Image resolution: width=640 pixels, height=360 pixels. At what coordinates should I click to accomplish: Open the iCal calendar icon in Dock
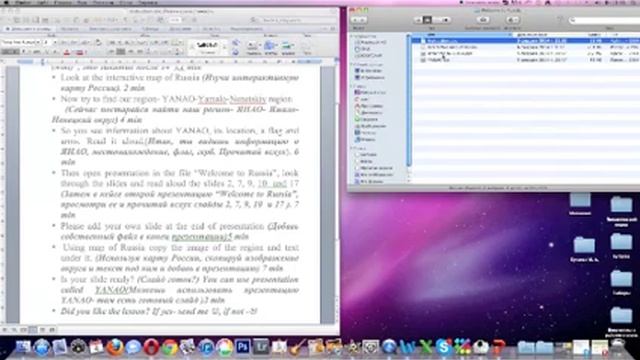click(96, 347)
